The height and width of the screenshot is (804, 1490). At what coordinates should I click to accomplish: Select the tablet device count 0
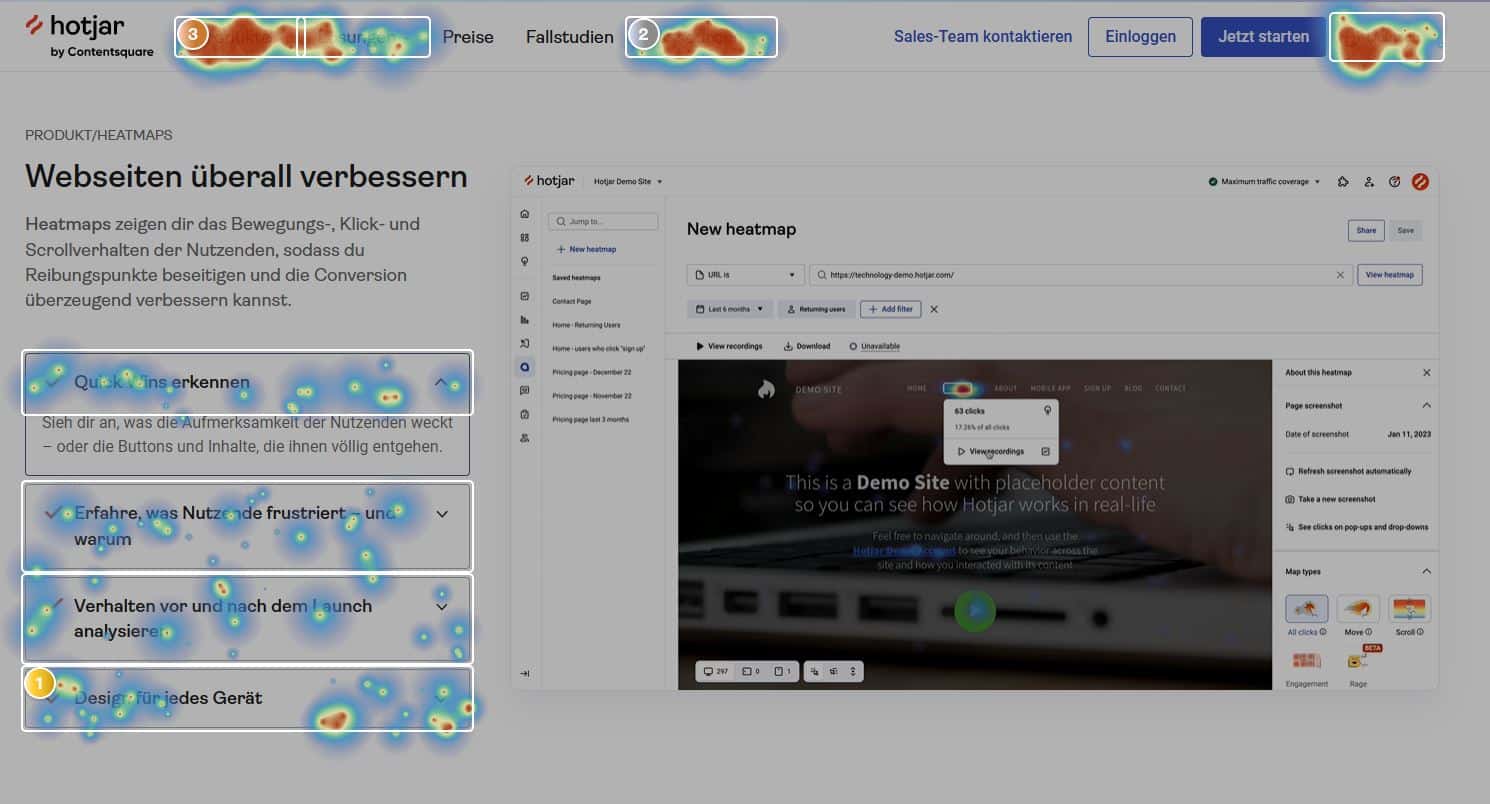pyautogui.click(x=752, y=672)
